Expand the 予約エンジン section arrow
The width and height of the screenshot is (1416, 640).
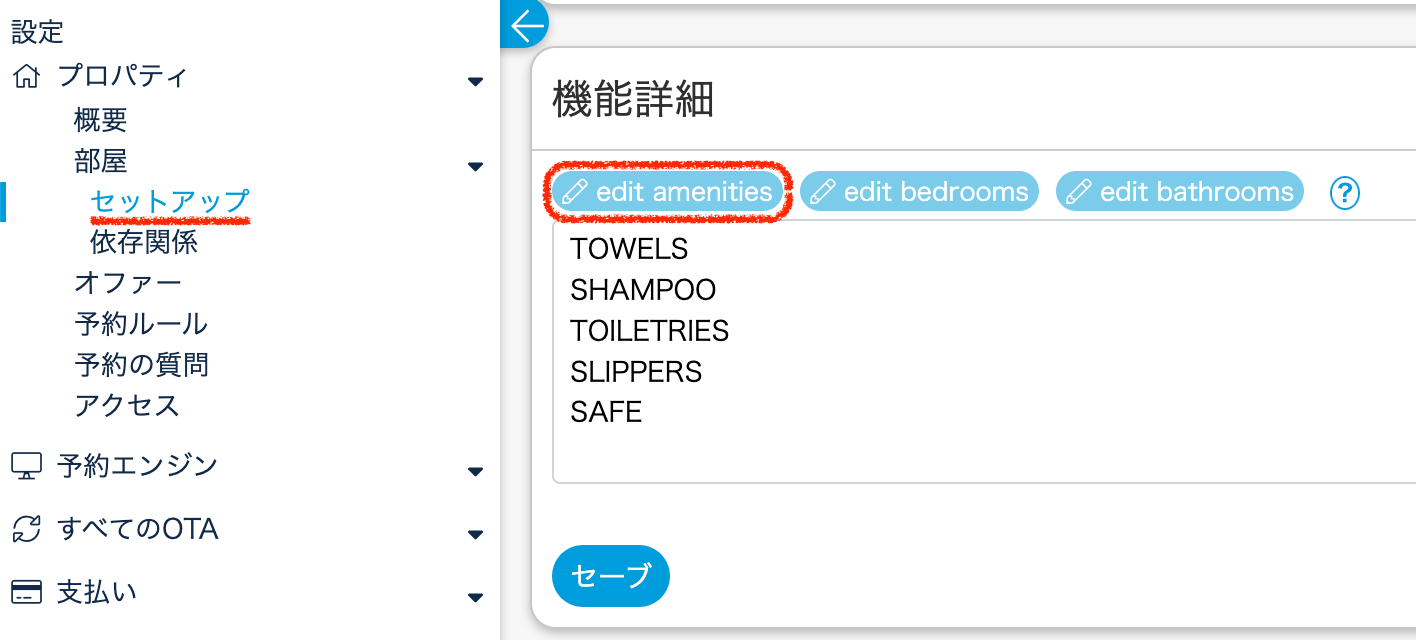[x=475, y=471]
